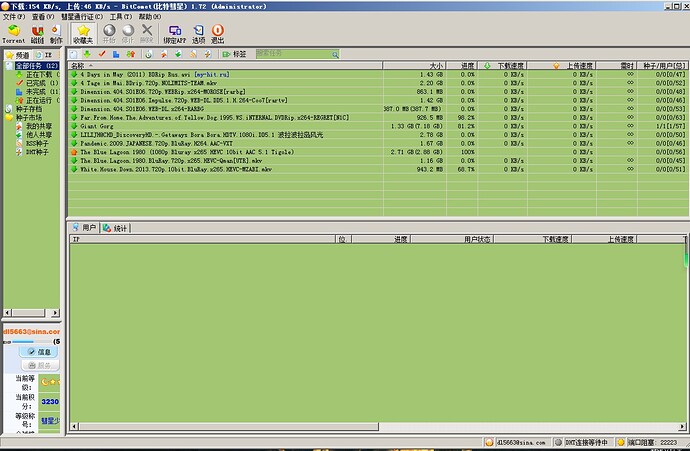Image resolution: width=690 pixels, height=451 pixels.
Task: Sort tasks by the 上传速度 column header
Action: coord(561,66)
